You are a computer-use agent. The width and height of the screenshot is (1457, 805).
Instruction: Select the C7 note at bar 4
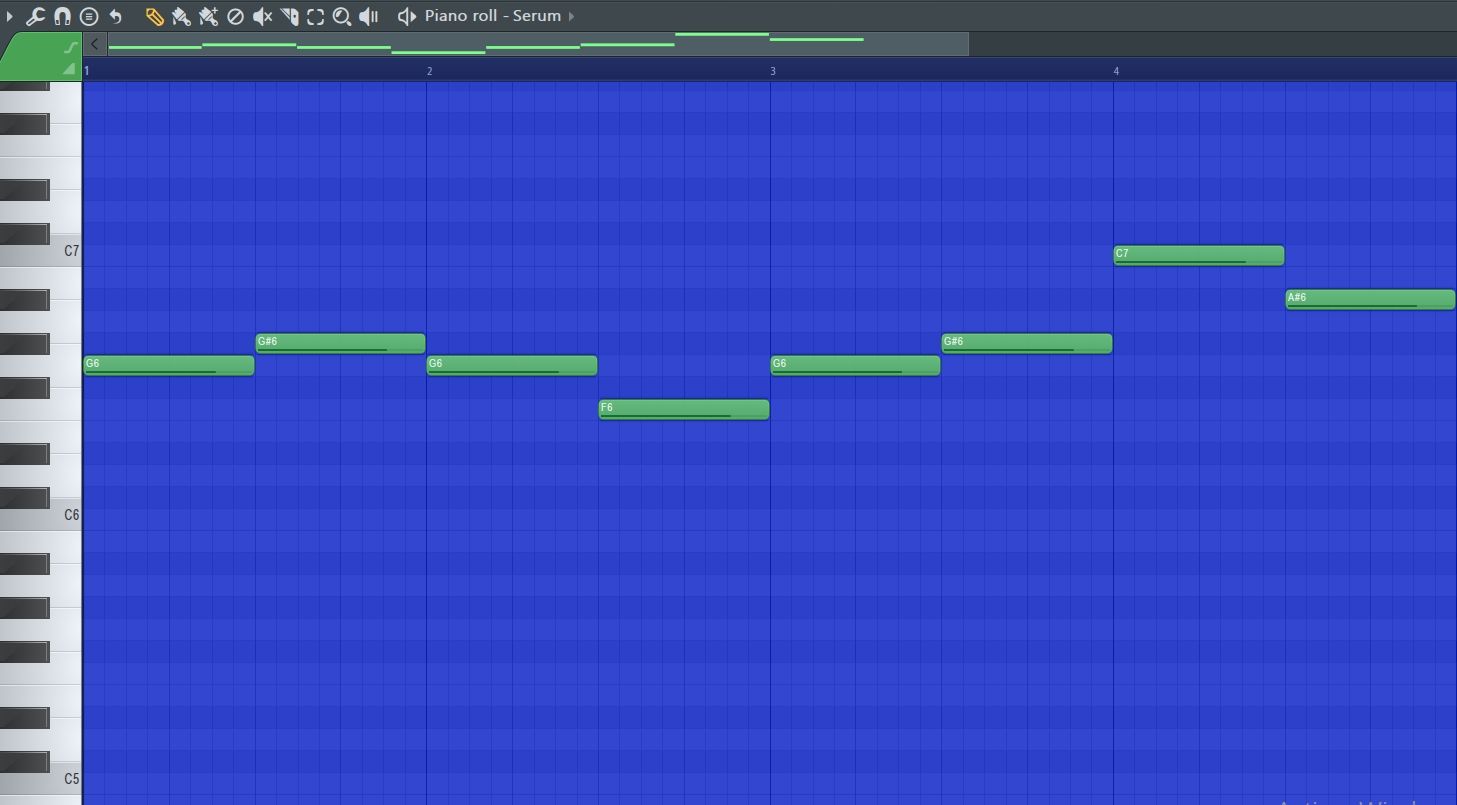coord(1199,256)
